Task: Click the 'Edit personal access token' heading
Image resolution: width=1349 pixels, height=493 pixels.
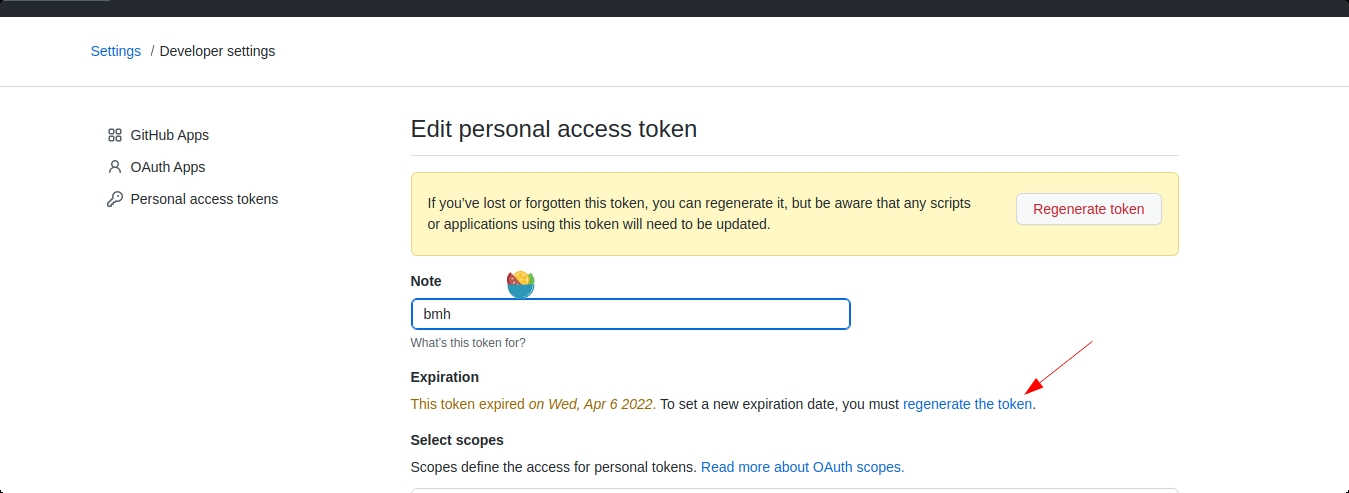Action: click(553, 129)
